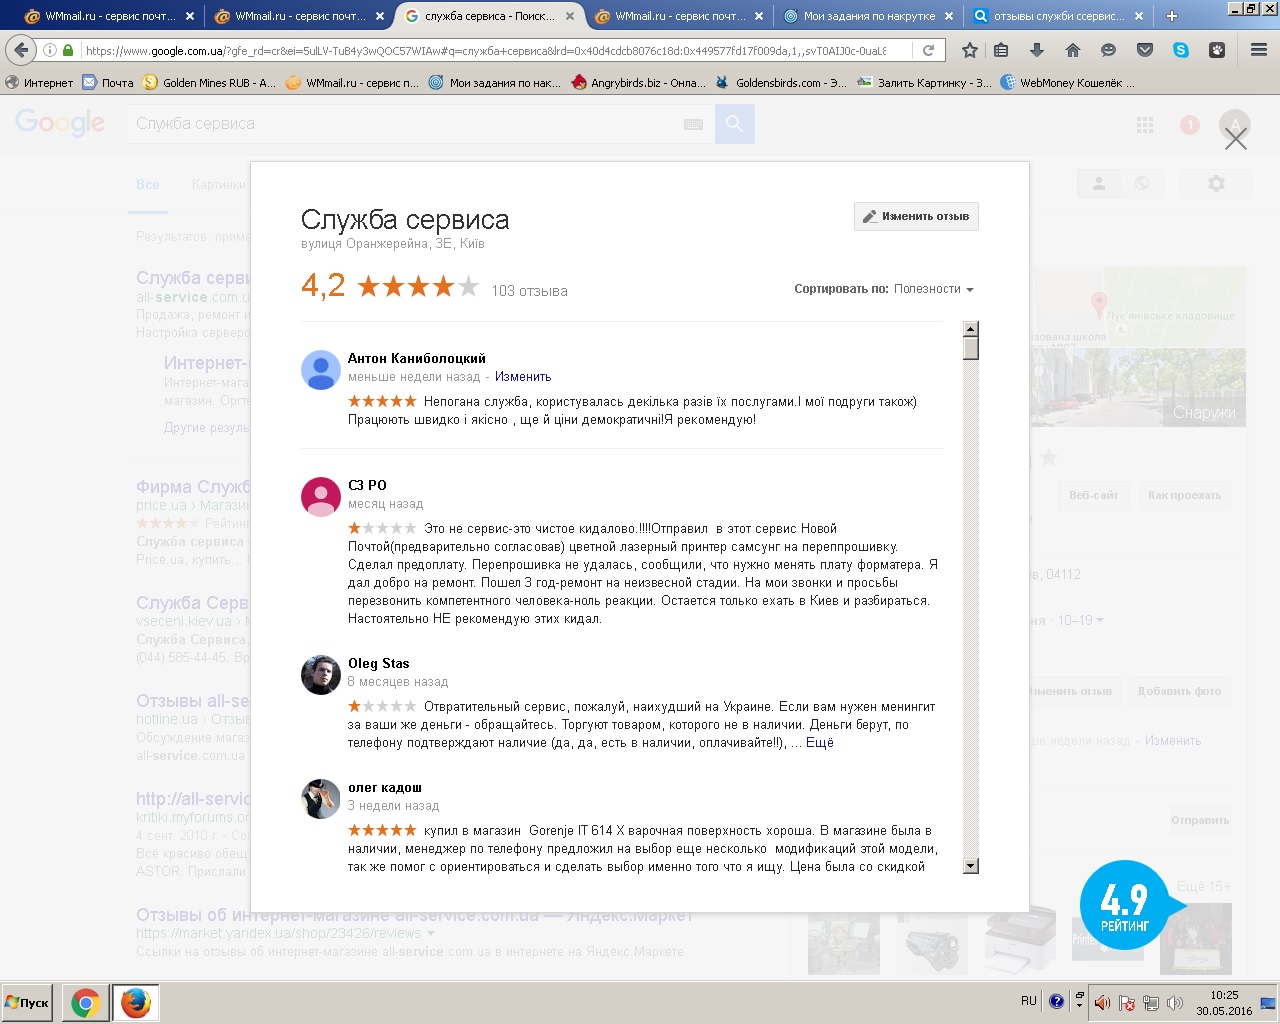This screenshot has width=1280, height=1024.
Task: Open WebMoney Кошелёк bookmark
Action: [1069, 83]
